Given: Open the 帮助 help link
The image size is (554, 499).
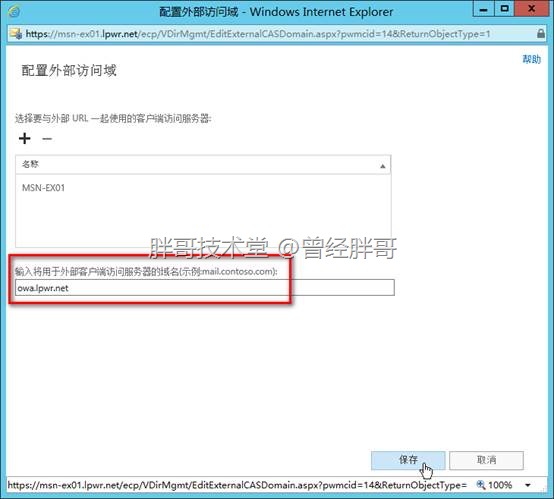Looking at the screenshot, I should point(531,59).
